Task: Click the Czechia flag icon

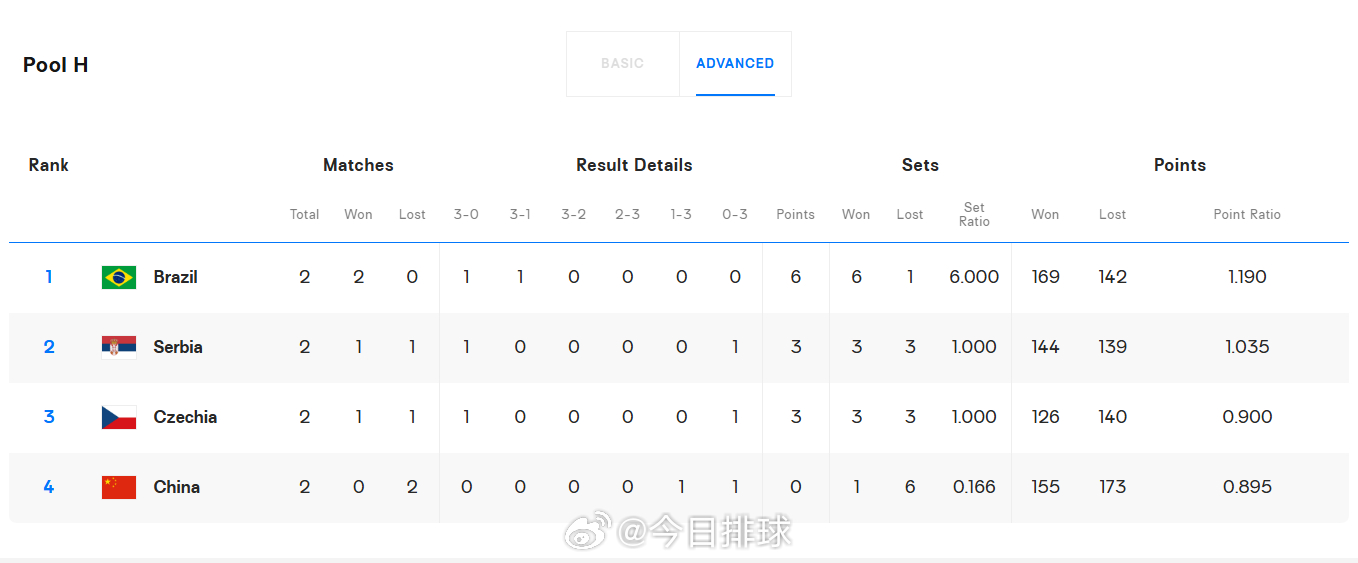Action: pyautogui.click(x=119, y=417)
